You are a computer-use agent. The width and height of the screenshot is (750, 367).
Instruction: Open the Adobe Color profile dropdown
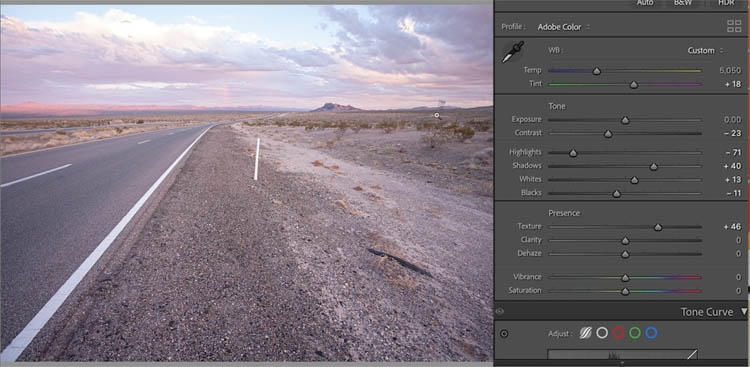coord(563,27)
